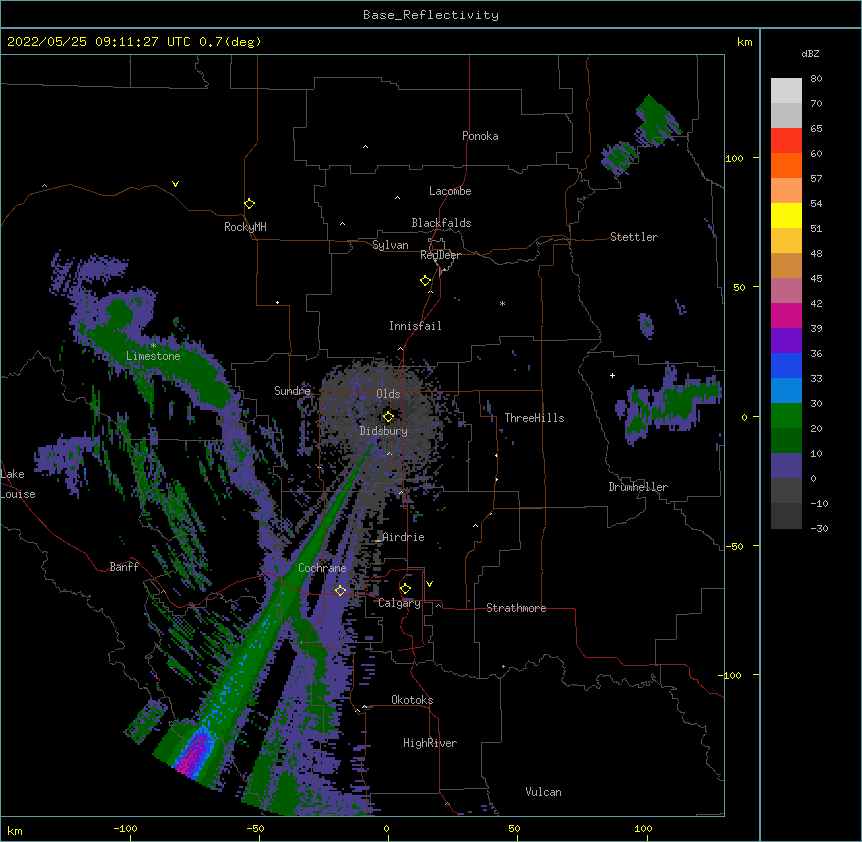Click the Sylvan label
The image size is (862, 842).
[x=390, y=245]
